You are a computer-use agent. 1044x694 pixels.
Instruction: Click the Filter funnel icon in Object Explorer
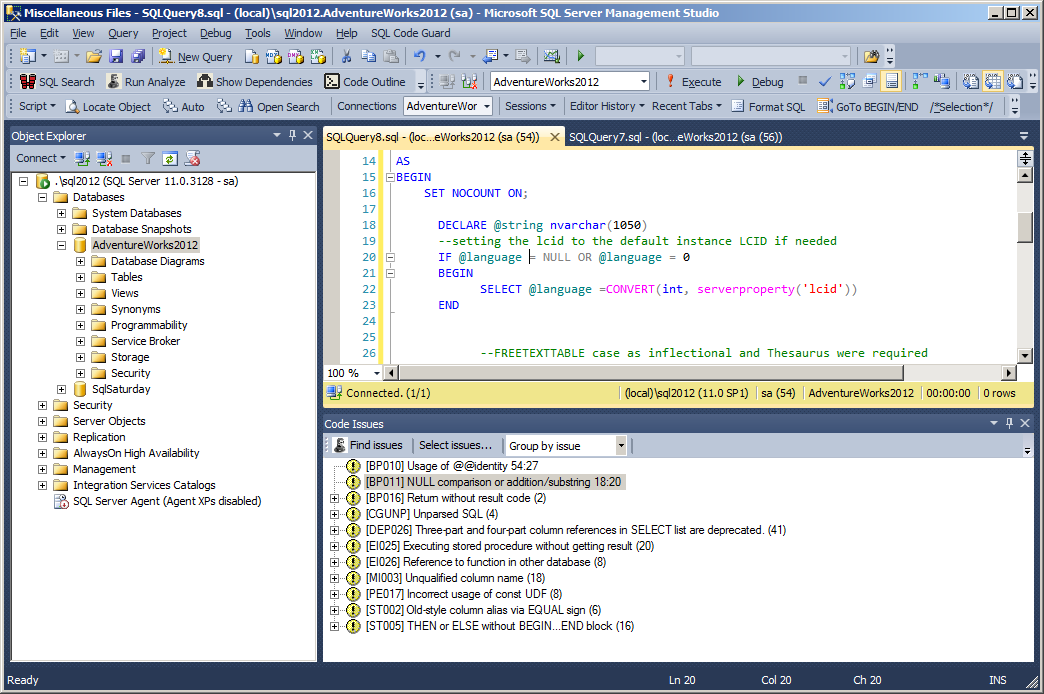[148, 158]
